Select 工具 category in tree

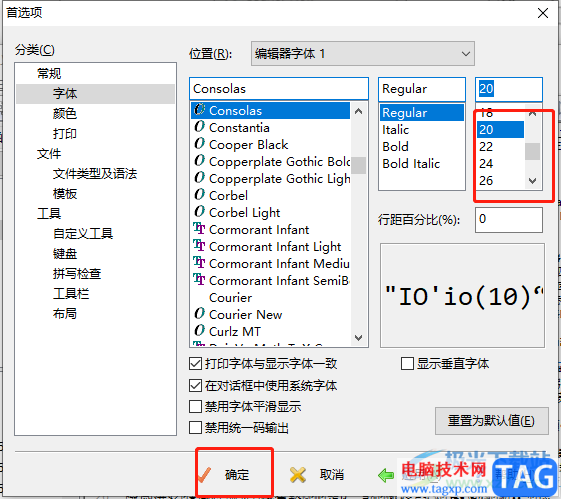point(49,214)
